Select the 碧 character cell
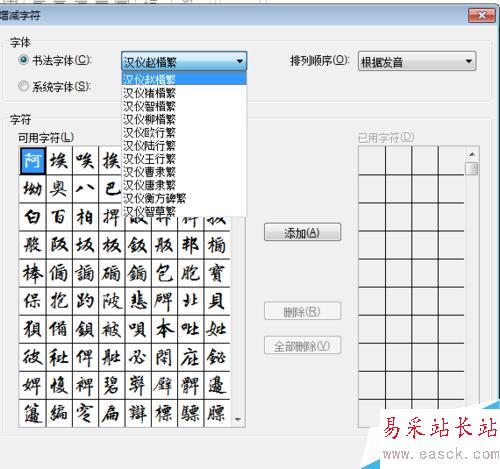This screenshot has height=469, width=500. (112, 386)
